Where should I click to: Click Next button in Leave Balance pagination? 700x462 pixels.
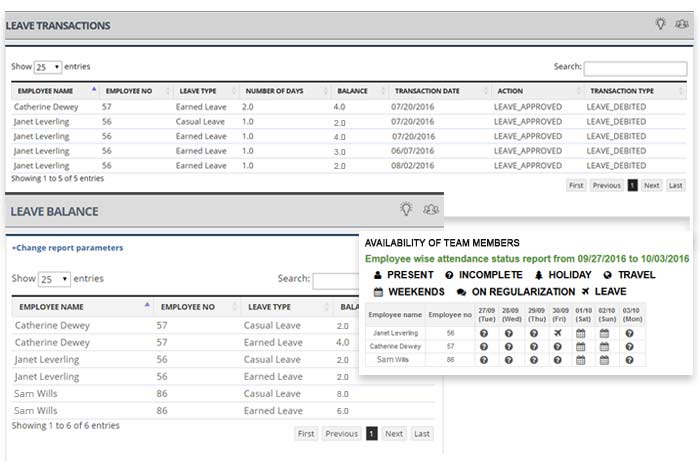tap(394, 433)
